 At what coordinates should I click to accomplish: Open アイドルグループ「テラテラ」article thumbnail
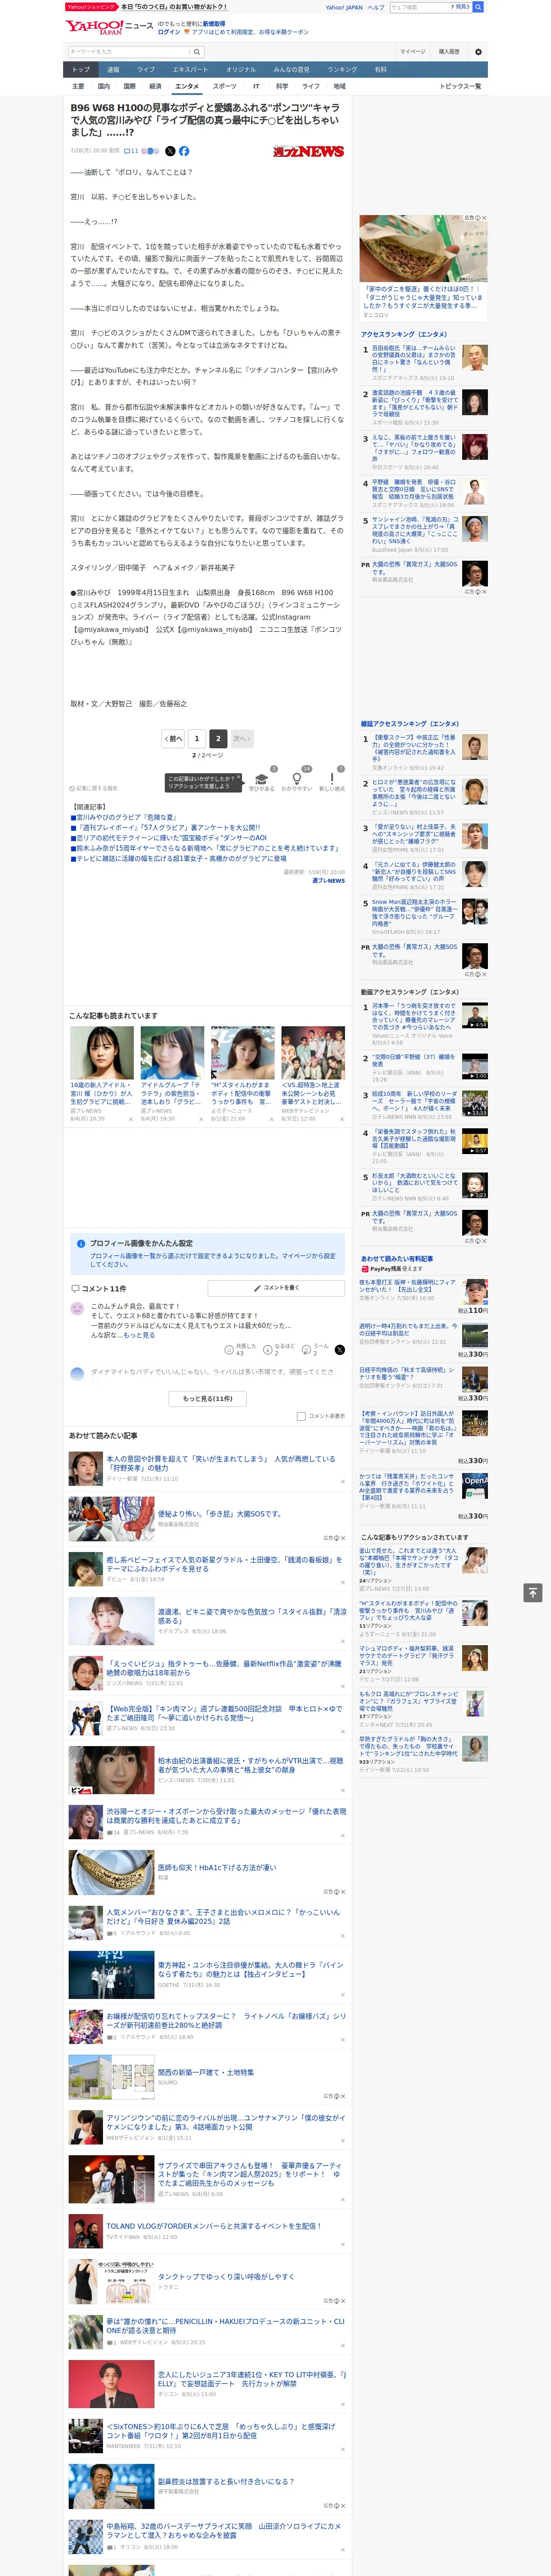[x=172, y=1053]
